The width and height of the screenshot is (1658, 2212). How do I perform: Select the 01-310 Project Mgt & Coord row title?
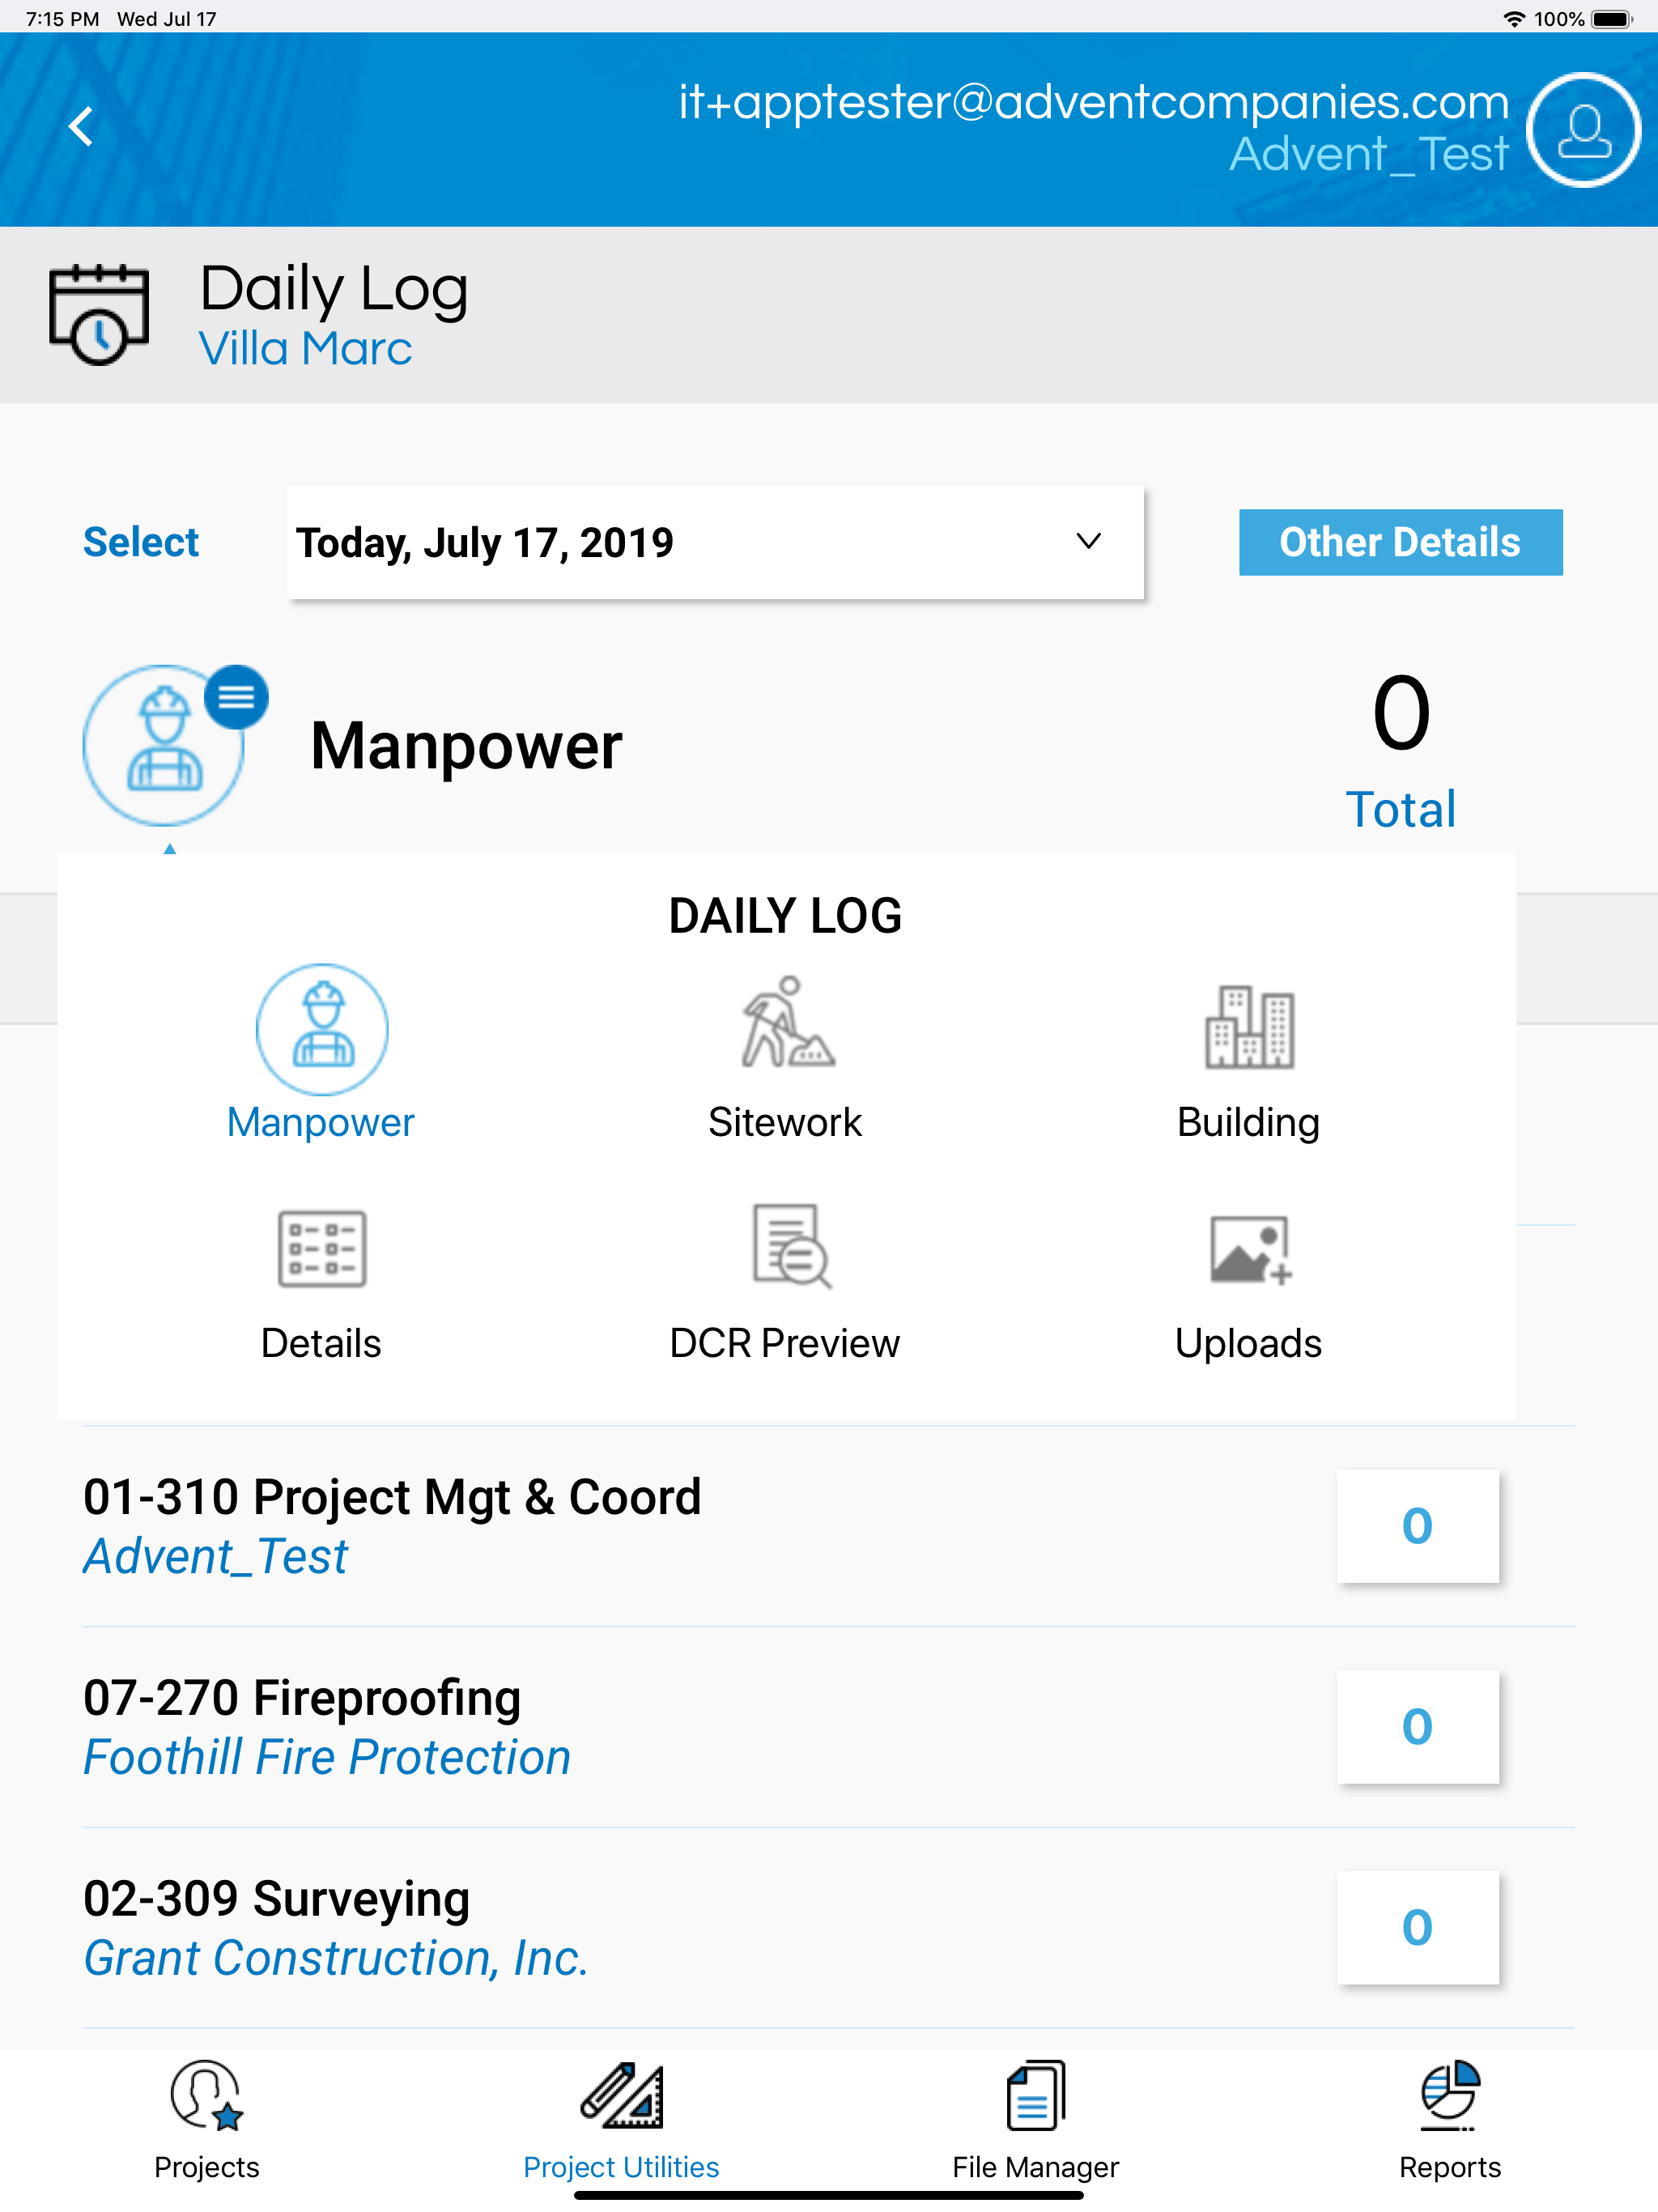pos(392,1497)
